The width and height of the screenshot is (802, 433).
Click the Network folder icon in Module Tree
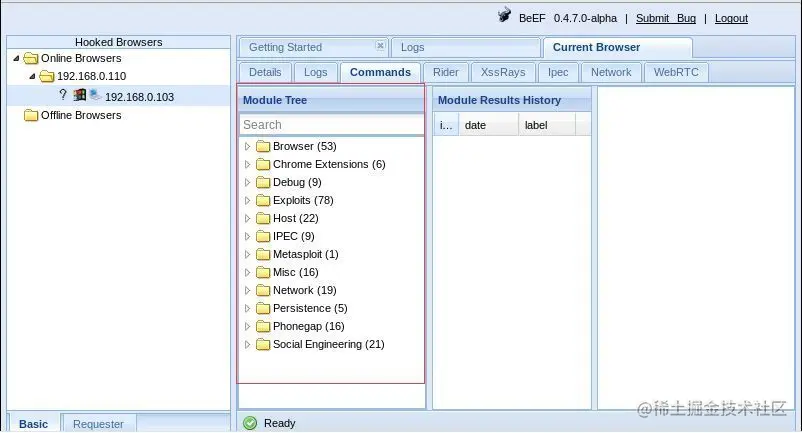263,290
